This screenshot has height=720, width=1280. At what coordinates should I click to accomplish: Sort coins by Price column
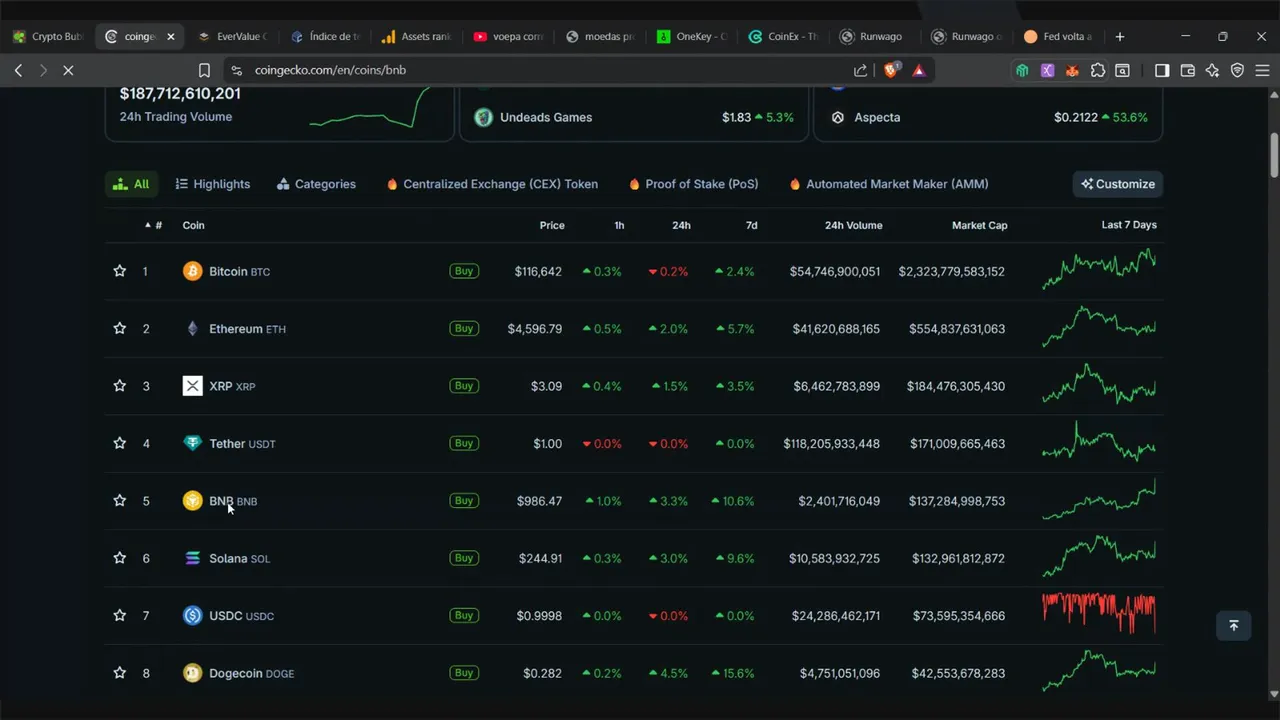552,225
